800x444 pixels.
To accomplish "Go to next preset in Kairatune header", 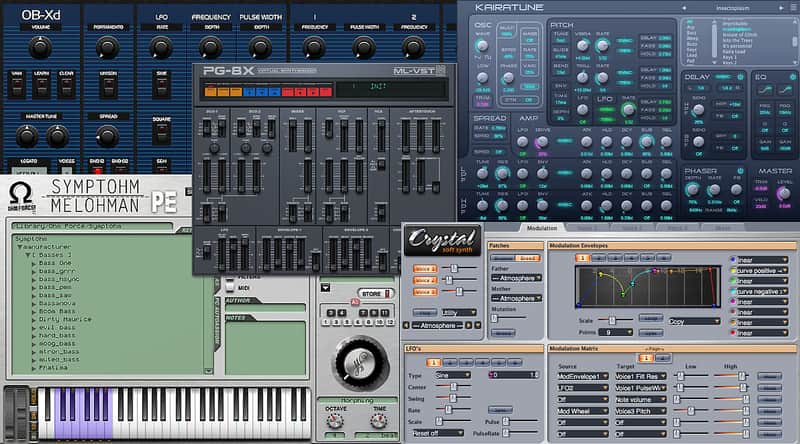I will point(780,8).
